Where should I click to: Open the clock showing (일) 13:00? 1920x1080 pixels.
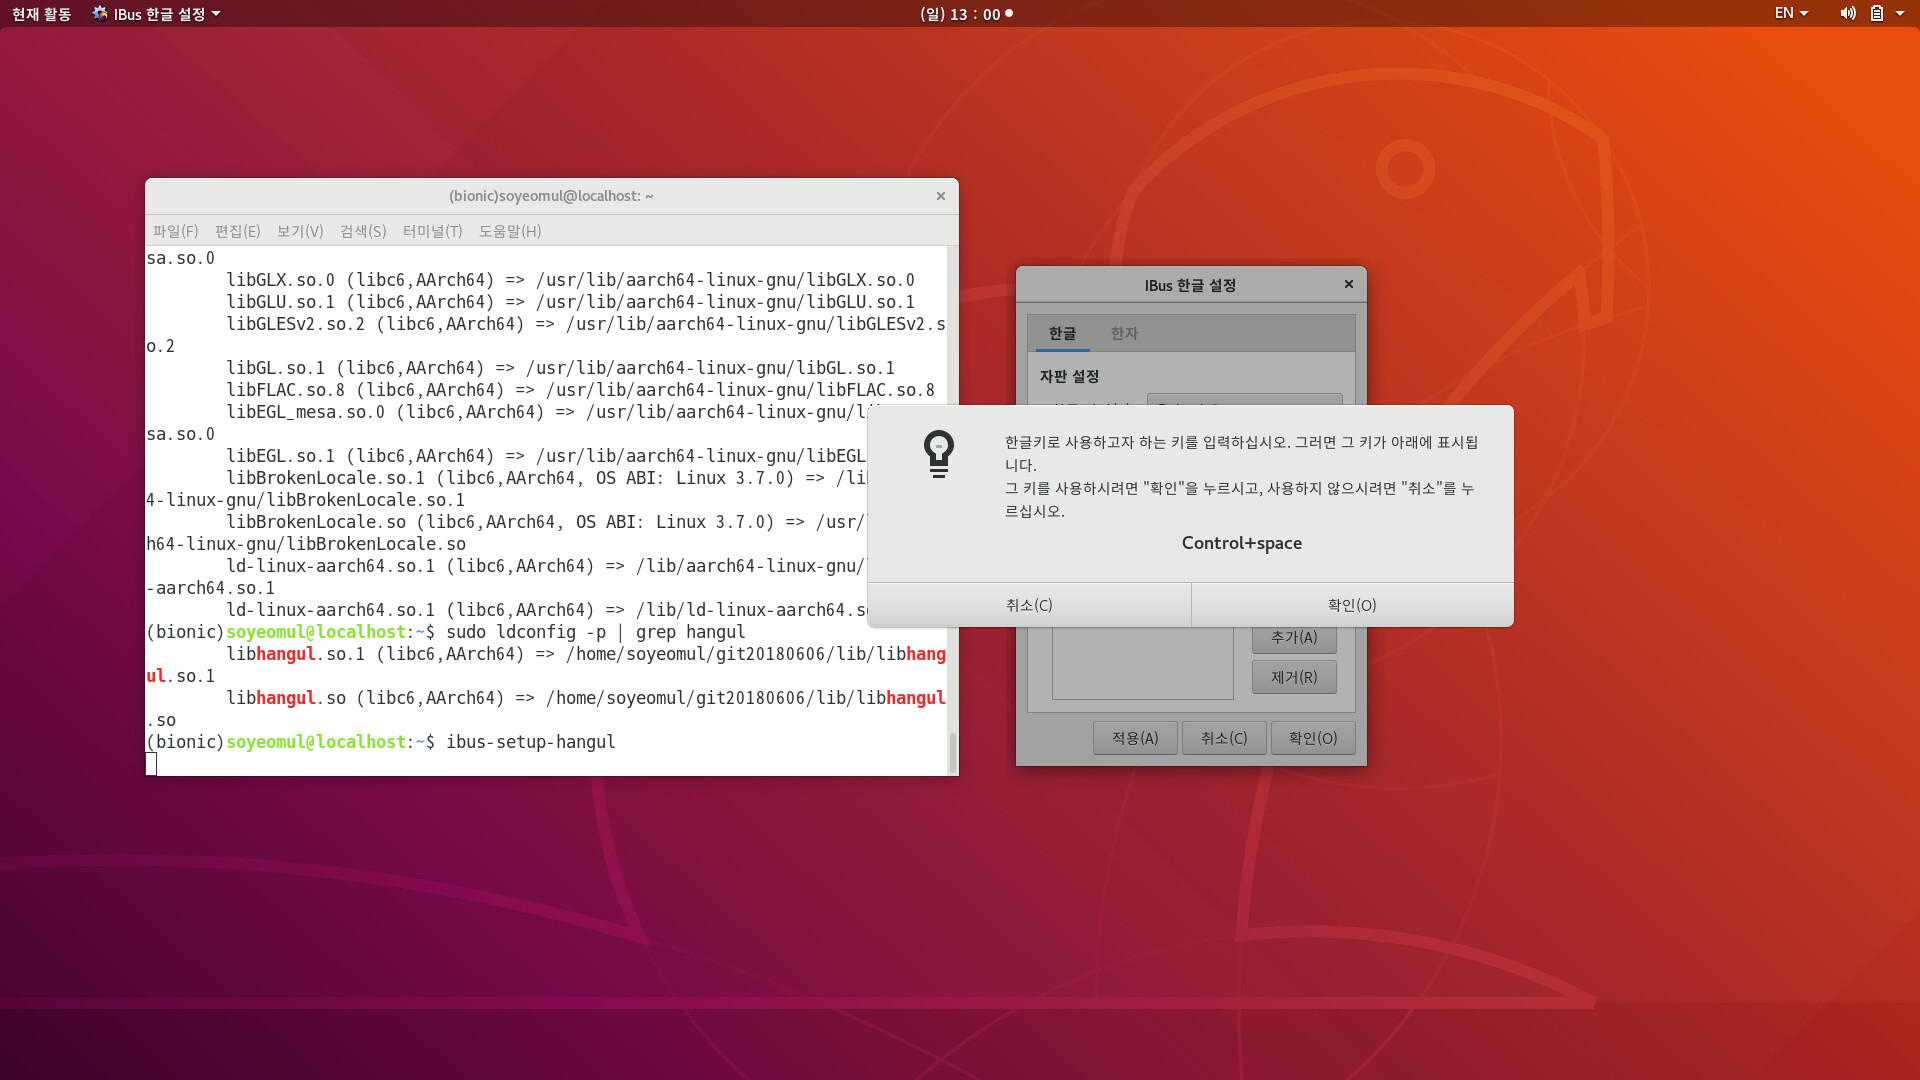(x=966, y=14)
